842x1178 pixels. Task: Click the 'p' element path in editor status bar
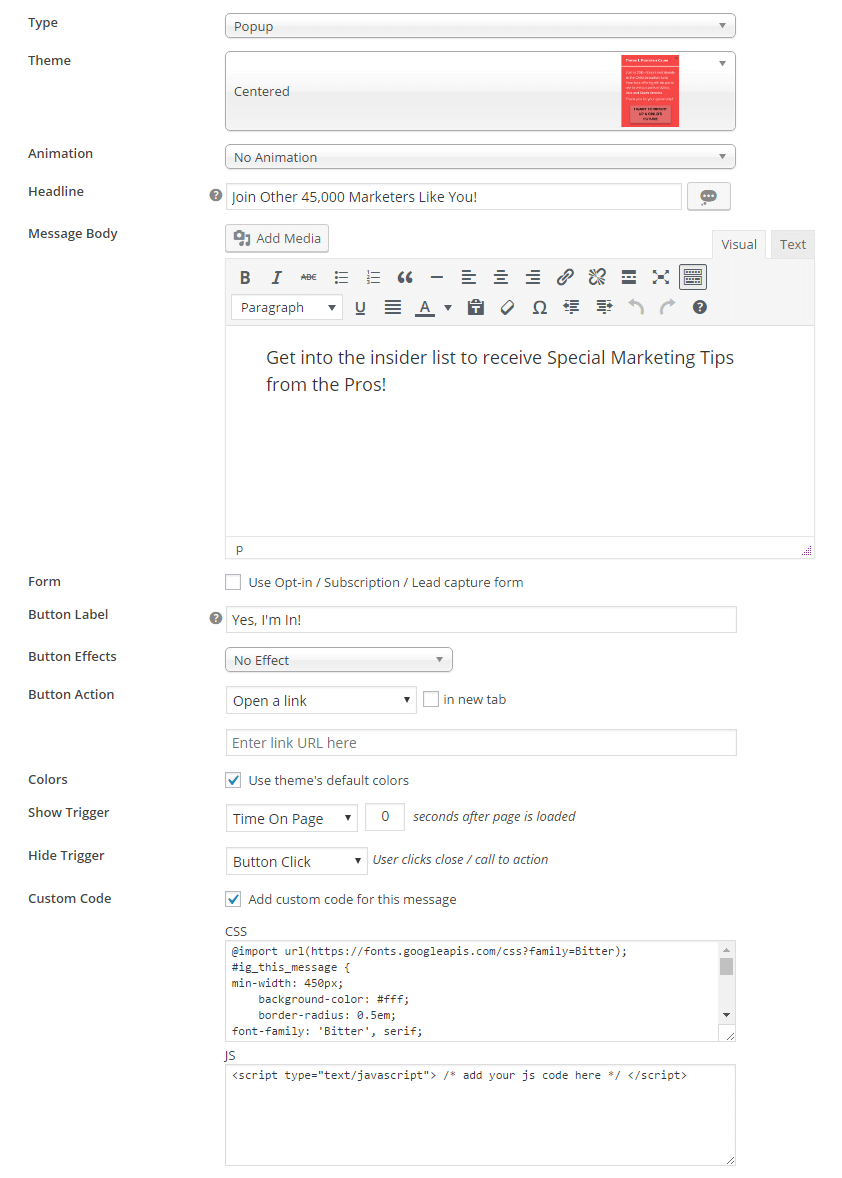[239, 549]
